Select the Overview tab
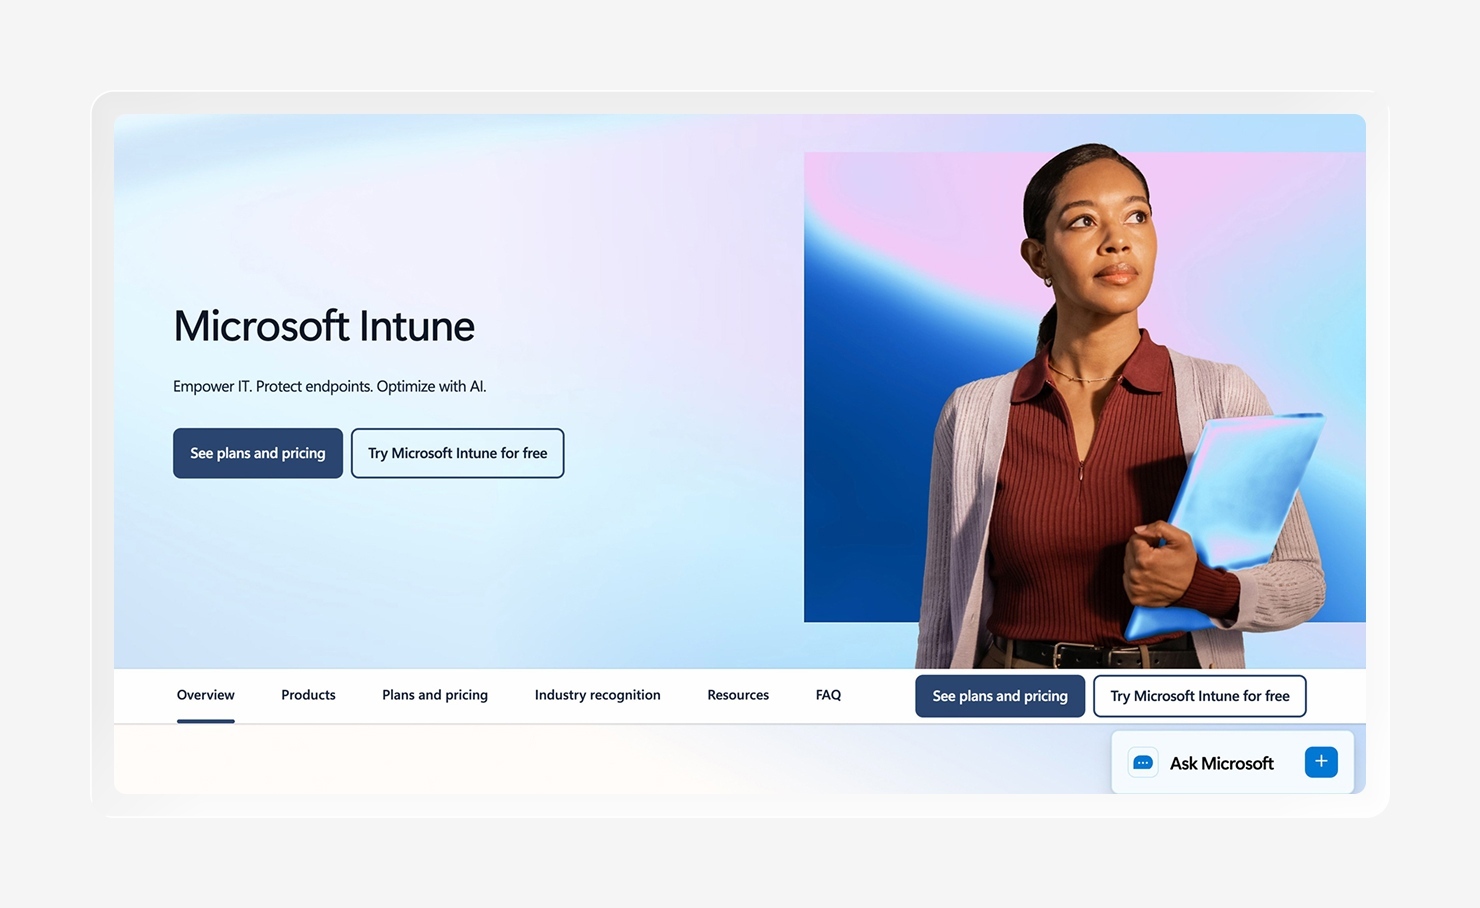 coord(206,695)
